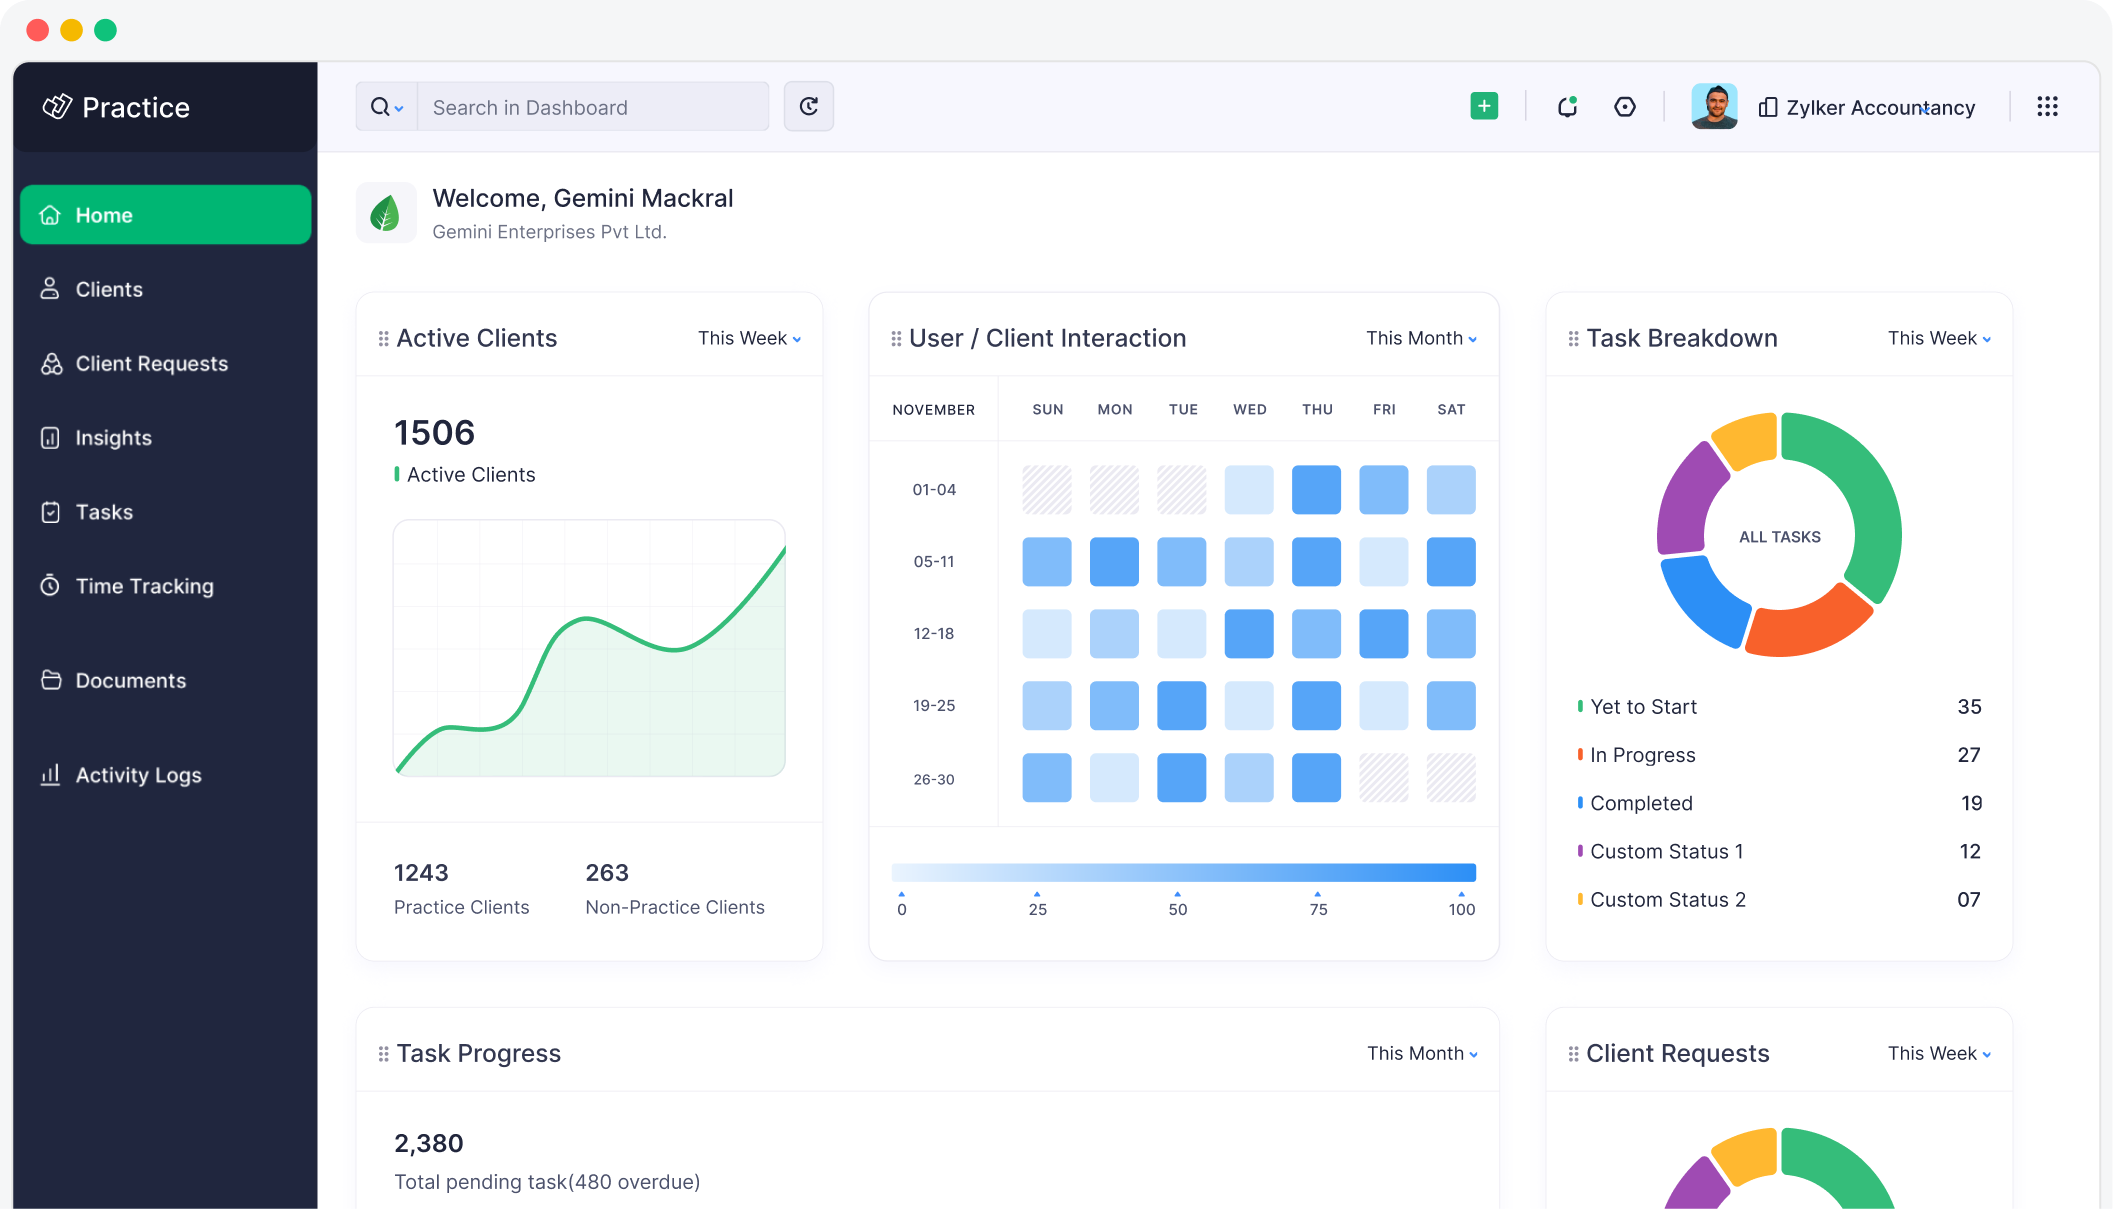The image size is (2113, 1209).
Task: Click the macOS green fullscreen window button
Action: tap(105, 30)
